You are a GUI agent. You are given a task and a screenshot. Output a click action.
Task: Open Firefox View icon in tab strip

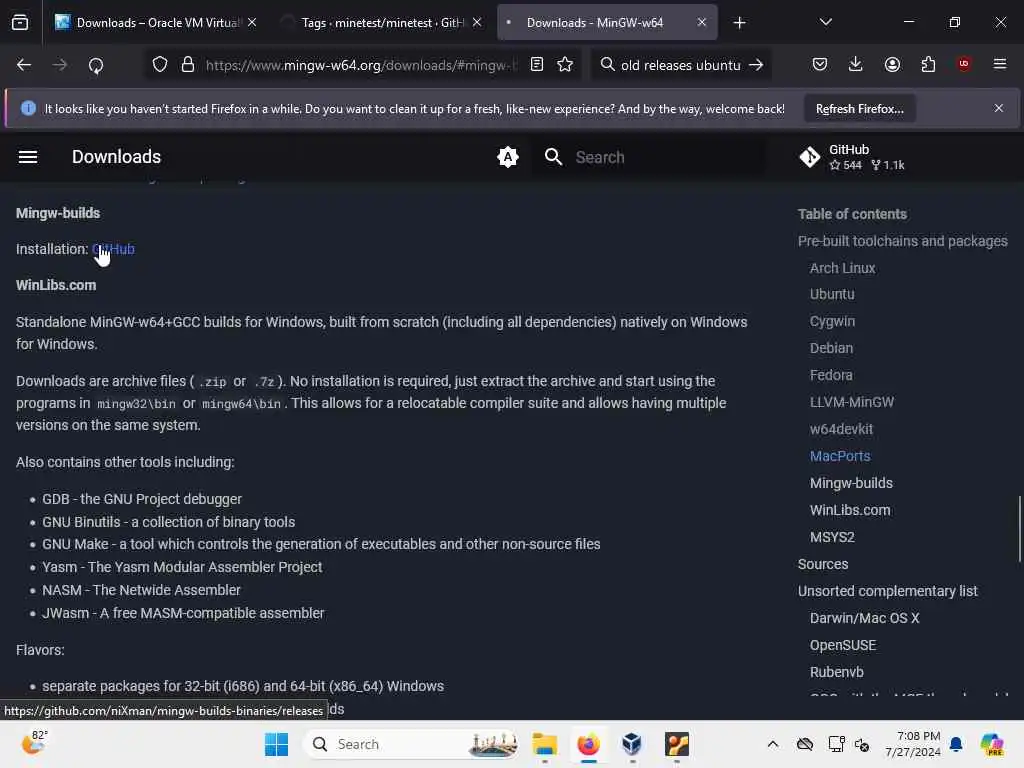coord(20,23)
